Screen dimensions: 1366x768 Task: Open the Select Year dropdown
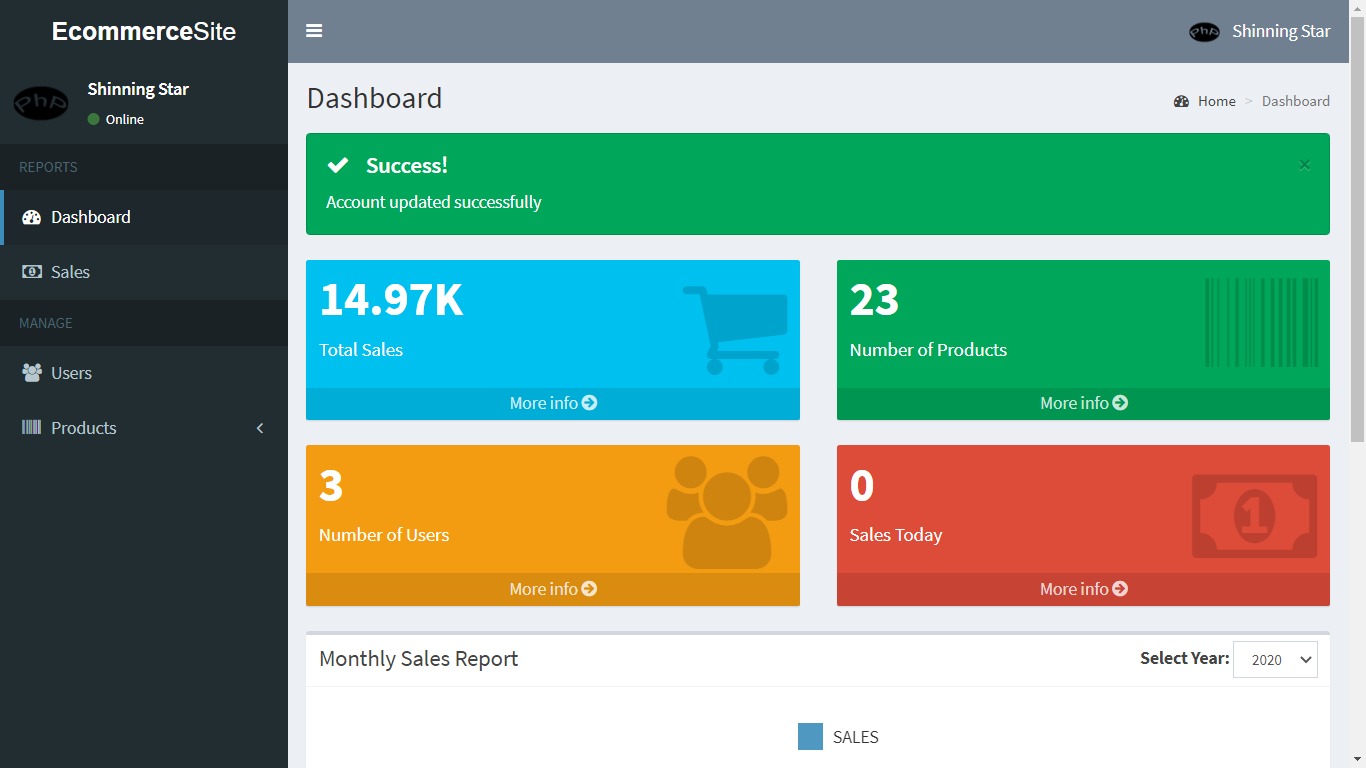[x=1275, y=659]
